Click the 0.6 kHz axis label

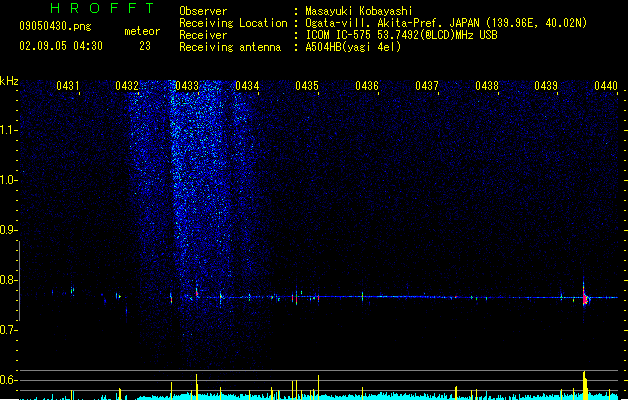[8, 380]
